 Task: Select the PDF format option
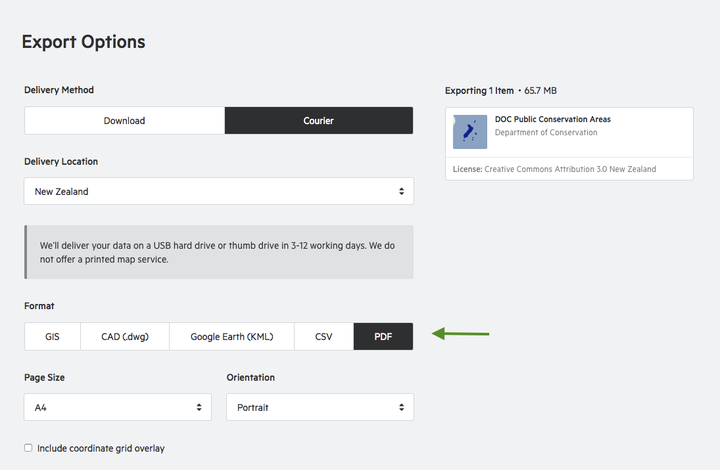383,336
